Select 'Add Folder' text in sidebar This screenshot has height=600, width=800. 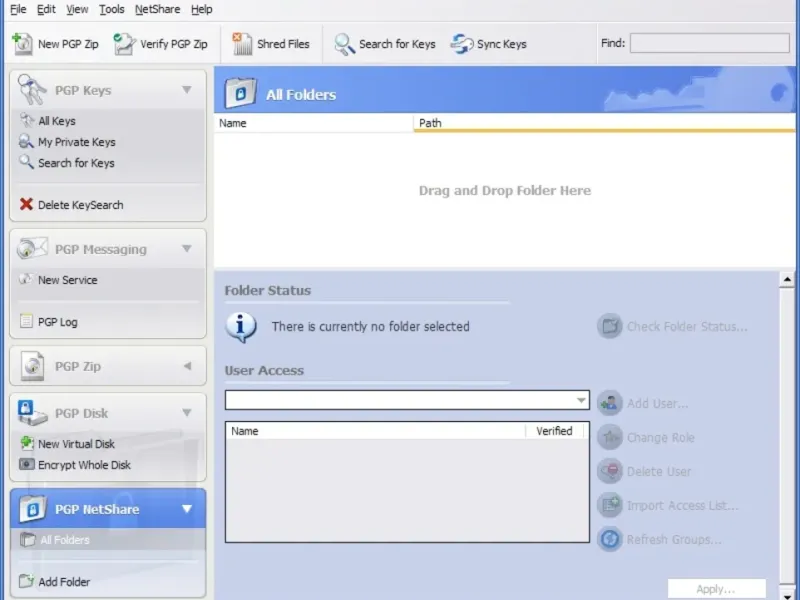pos(64,582)
